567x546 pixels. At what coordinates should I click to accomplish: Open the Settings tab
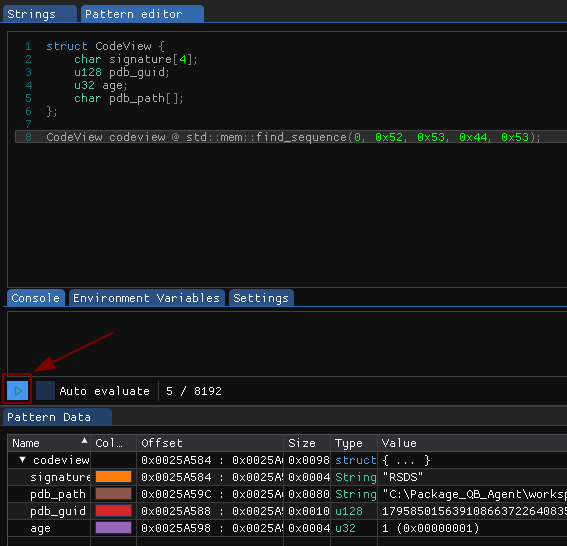261,298
